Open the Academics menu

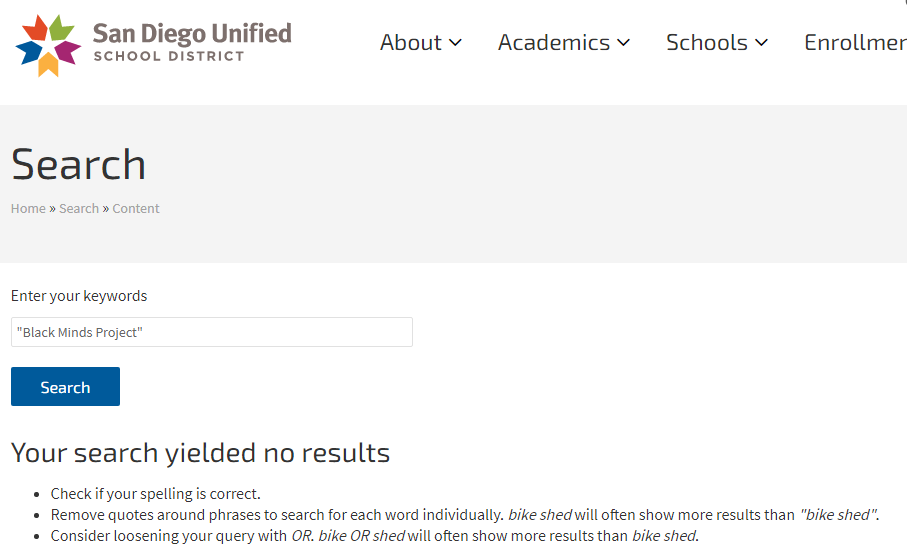[x=553, y=43]
